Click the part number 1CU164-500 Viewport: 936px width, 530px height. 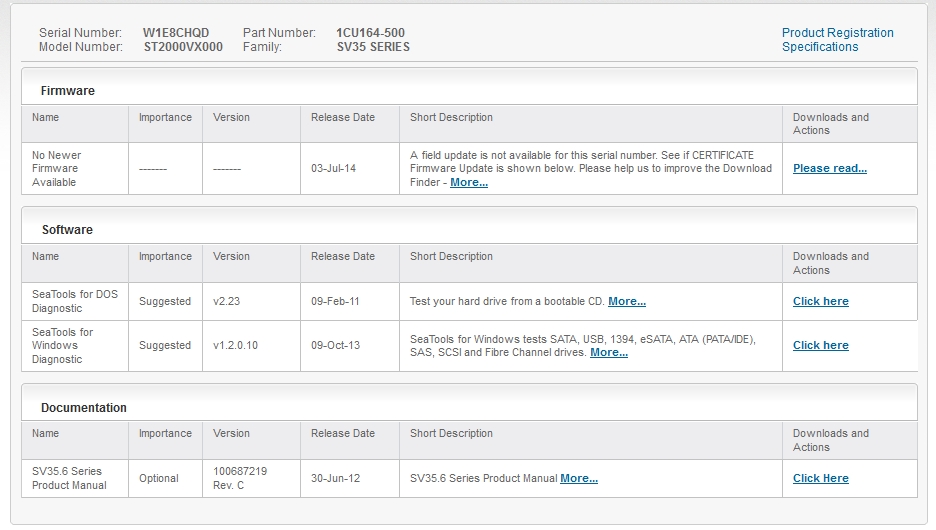pyautogui.click(x=370, y=33)
